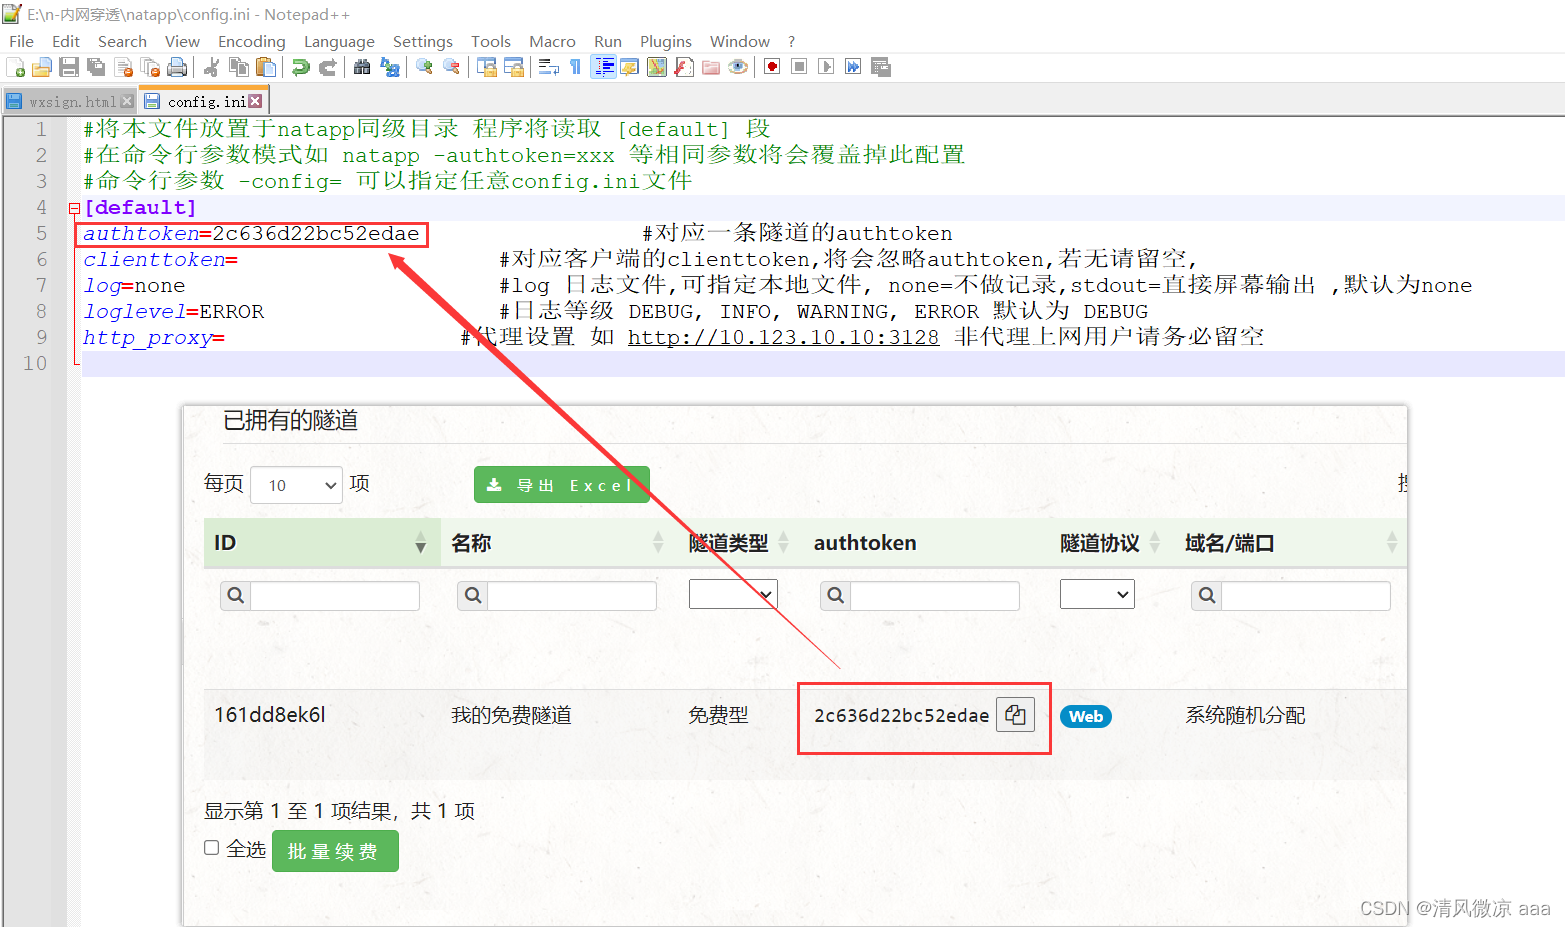The height and width of the screenshot is (927, 1565).
Task: Open the Document Map icon
Action: pos(657,67)
